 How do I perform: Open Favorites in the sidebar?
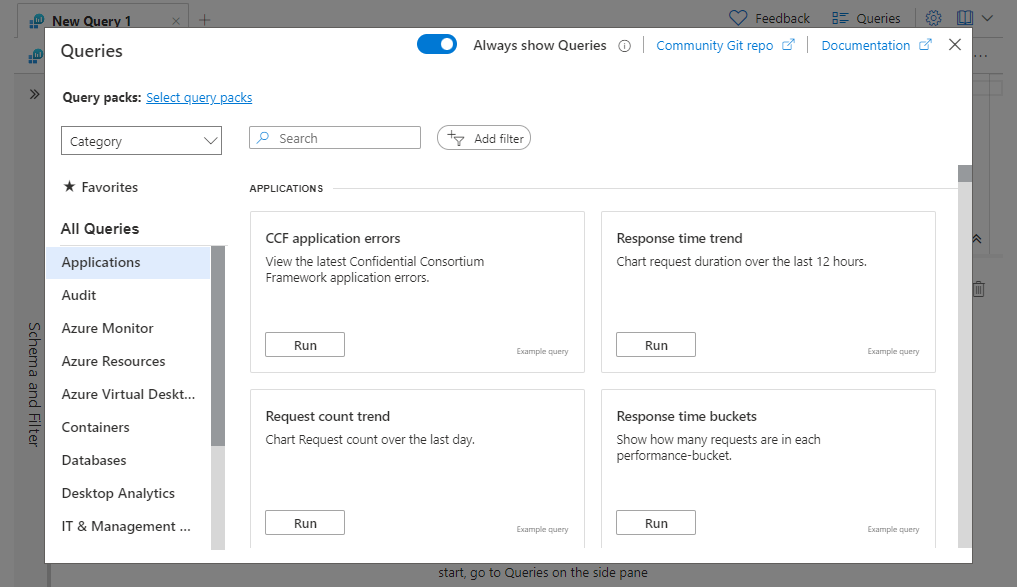click(x=101, y=187)
